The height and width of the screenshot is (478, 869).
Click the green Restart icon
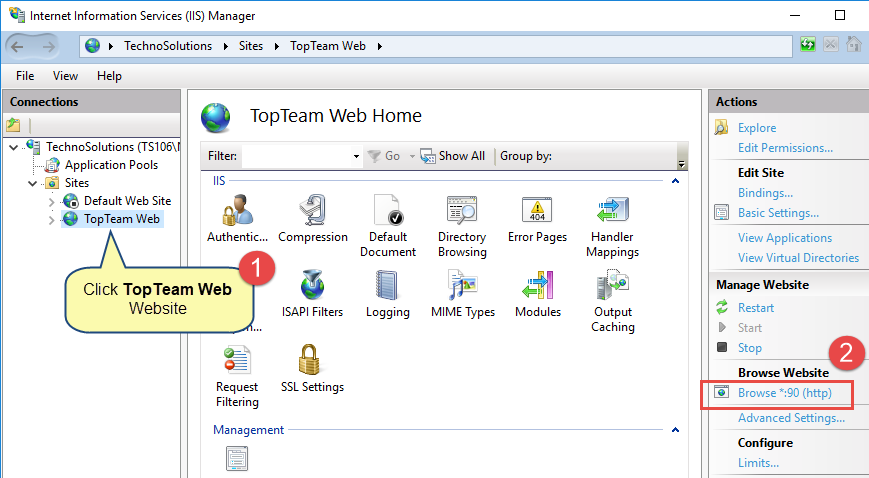tap(722, 307)
